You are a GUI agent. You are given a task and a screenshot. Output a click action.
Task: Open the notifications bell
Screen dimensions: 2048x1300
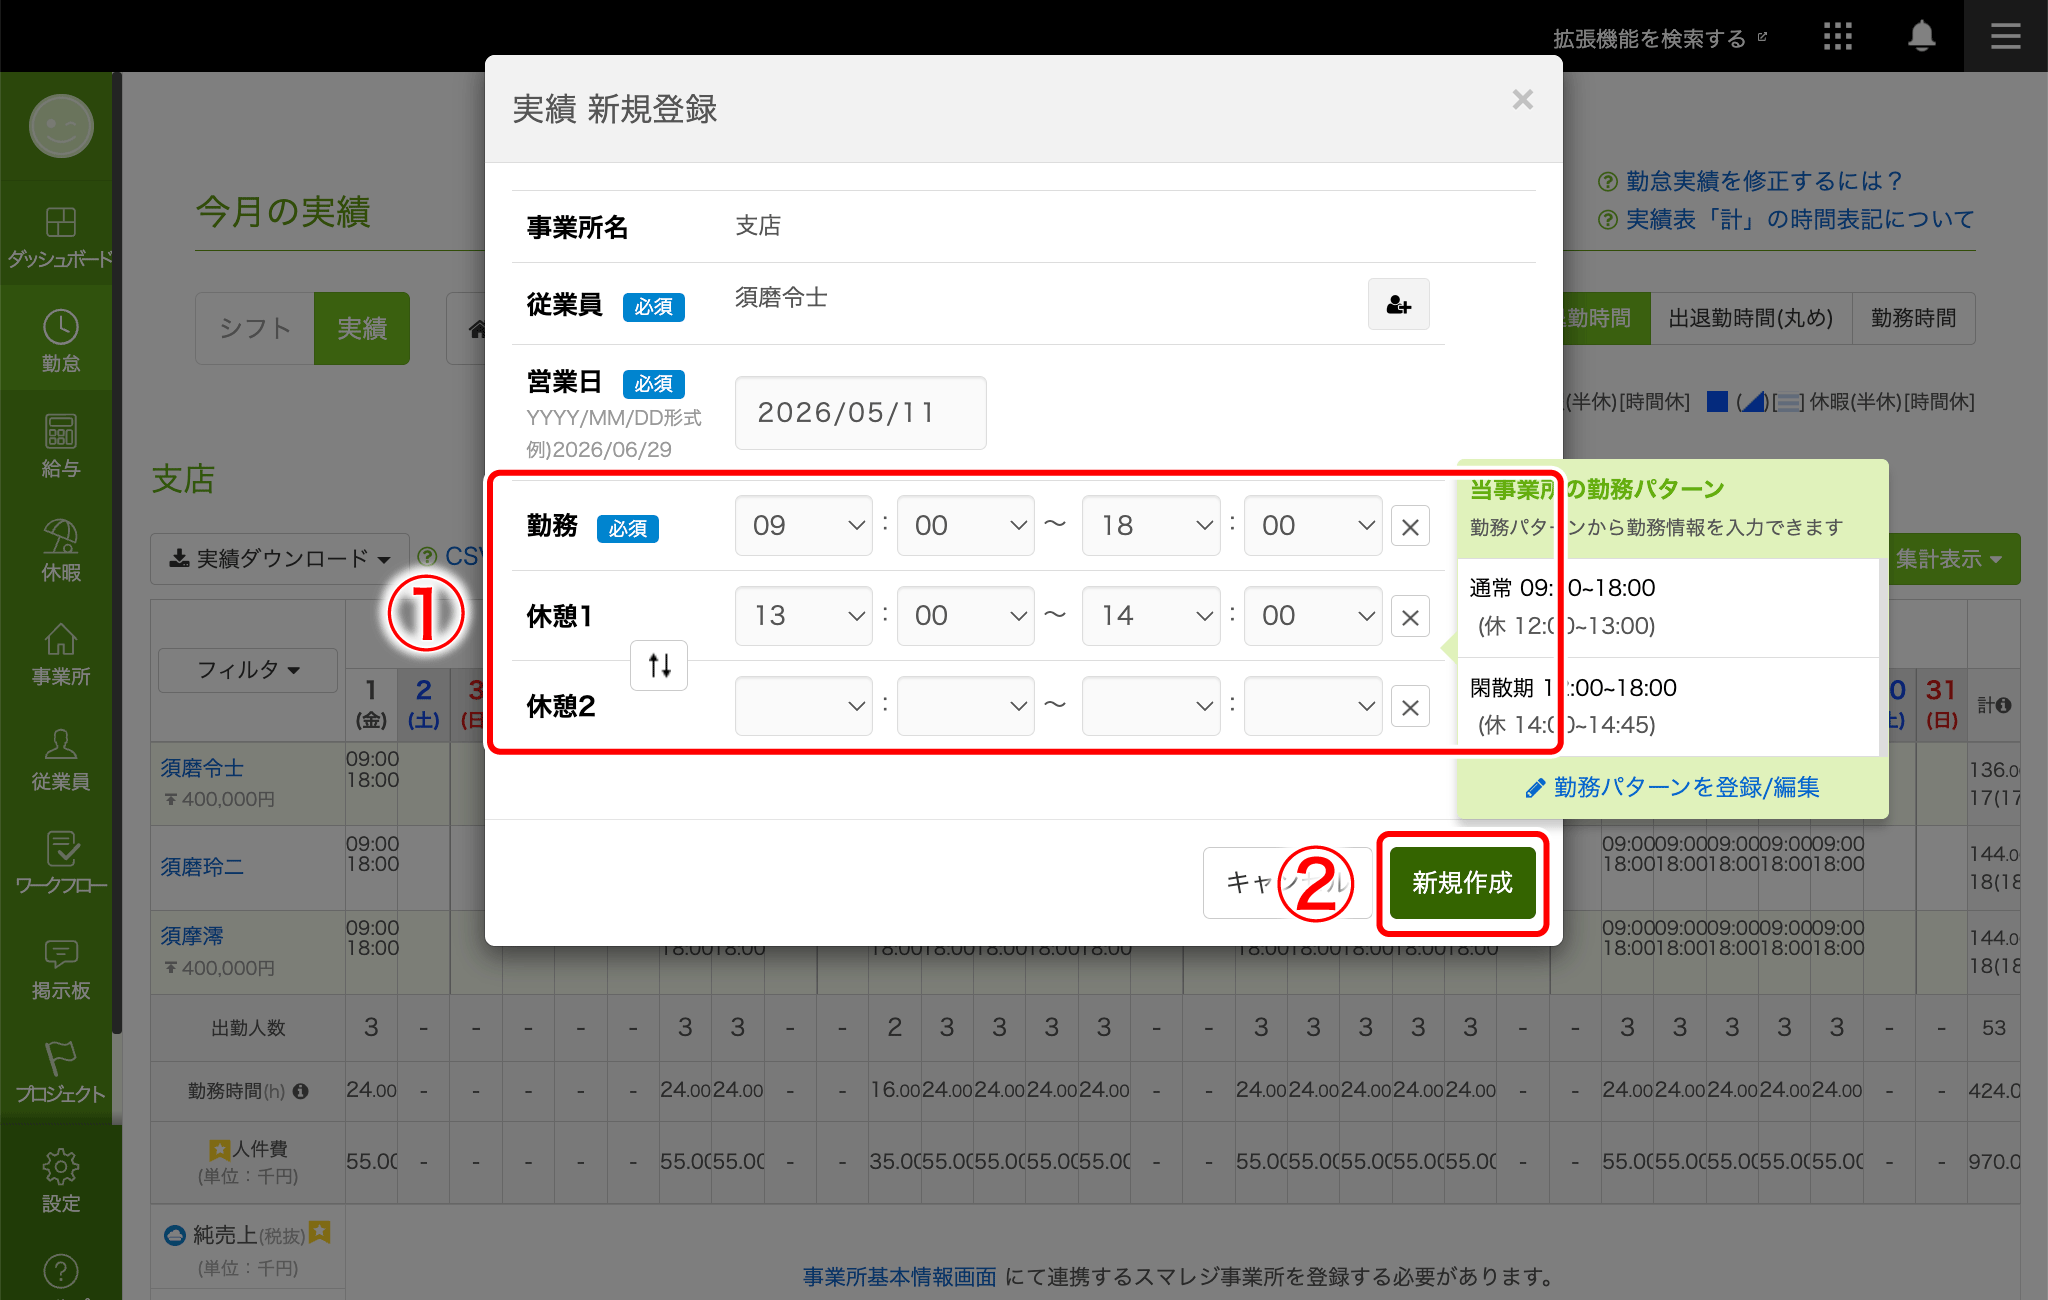click(1921, 37)
